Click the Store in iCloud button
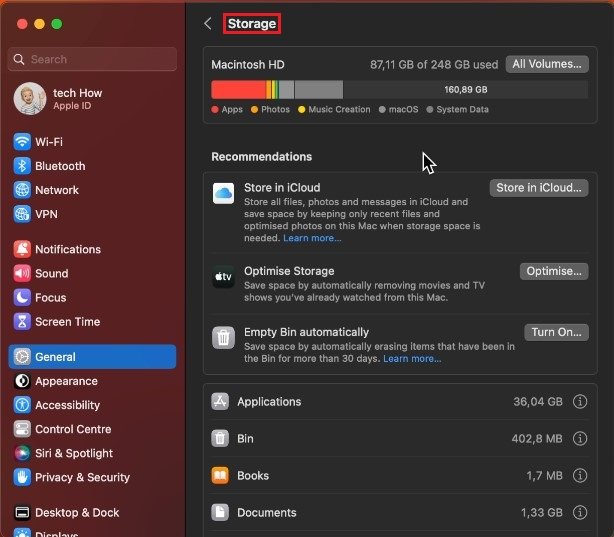 pyautogui.click(x=539, y=188)
